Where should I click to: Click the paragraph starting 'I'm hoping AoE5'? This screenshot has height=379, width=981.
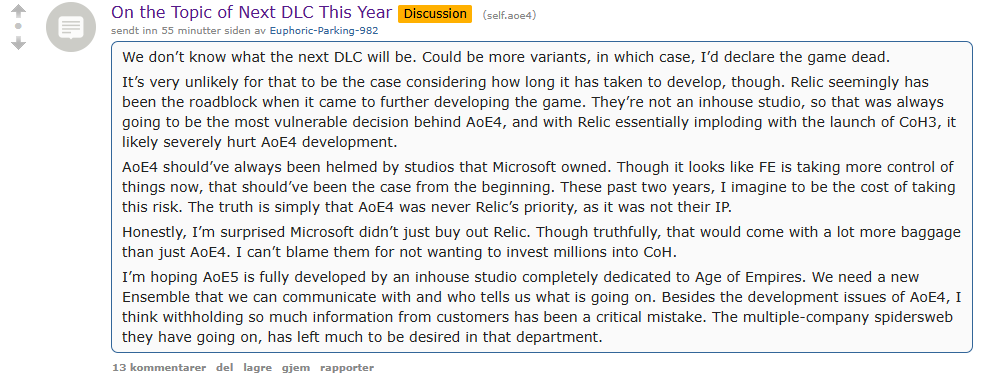coord(541,308)
